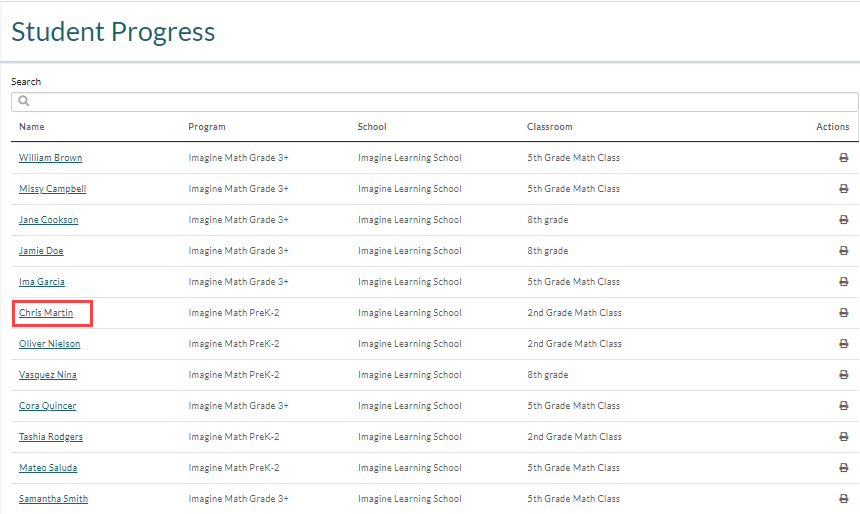View Oliver Nielson's progress details
This screenshot has height=514, width=860.
coord(49,344)
